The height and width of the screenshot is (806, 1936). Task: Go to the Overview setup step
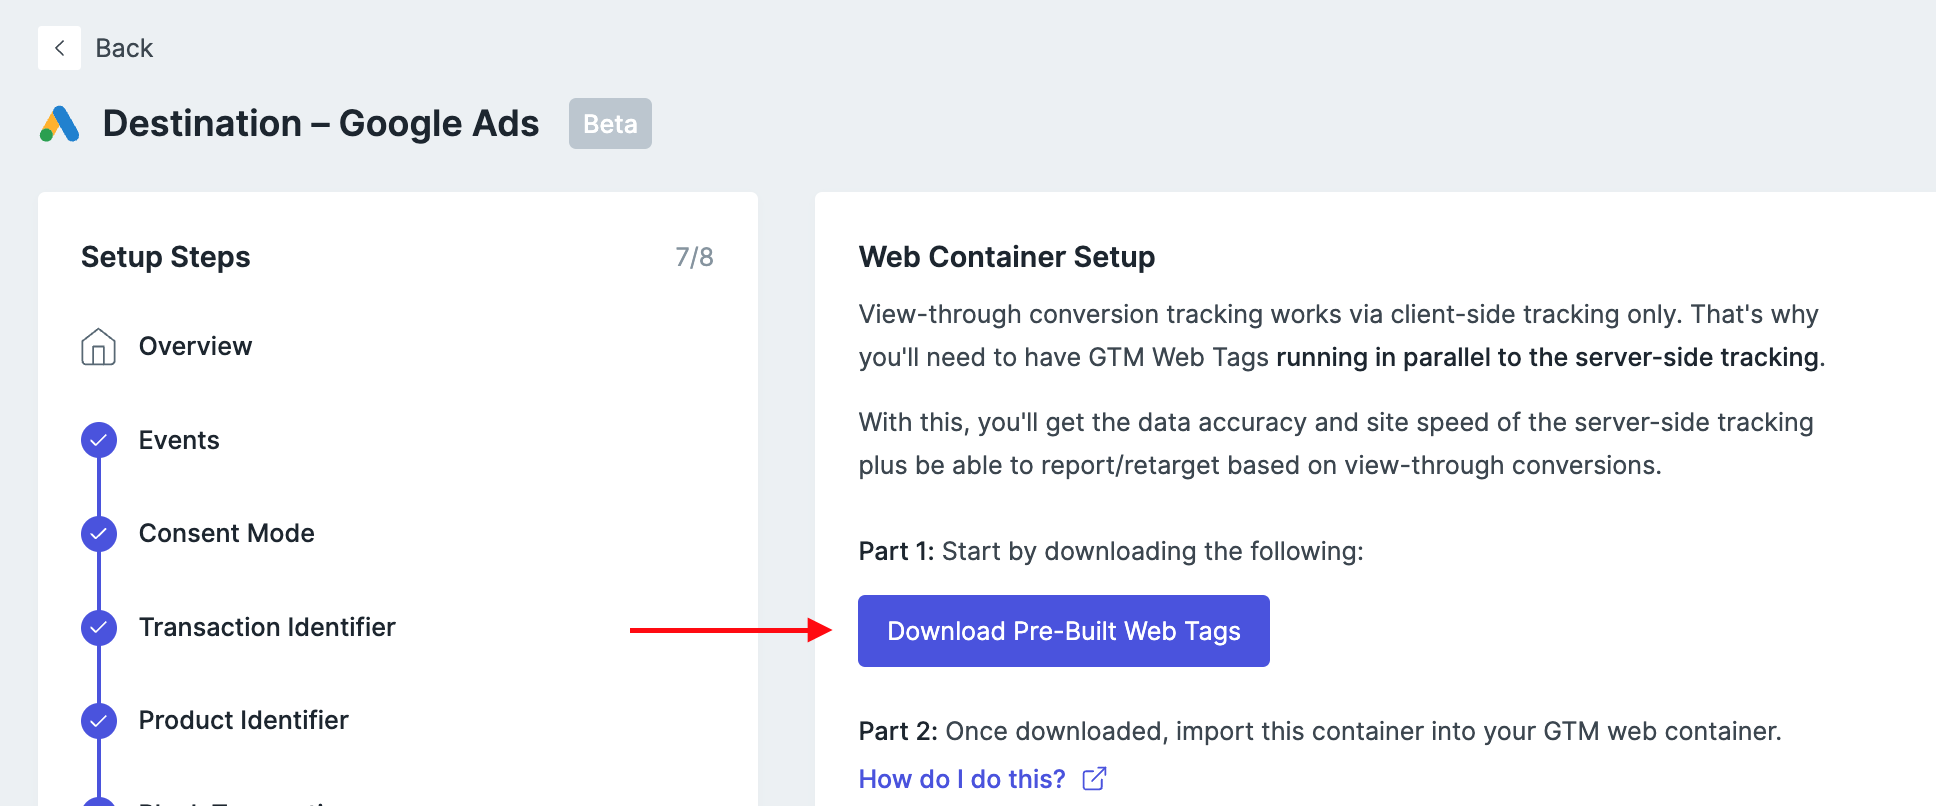click(195, 346)
